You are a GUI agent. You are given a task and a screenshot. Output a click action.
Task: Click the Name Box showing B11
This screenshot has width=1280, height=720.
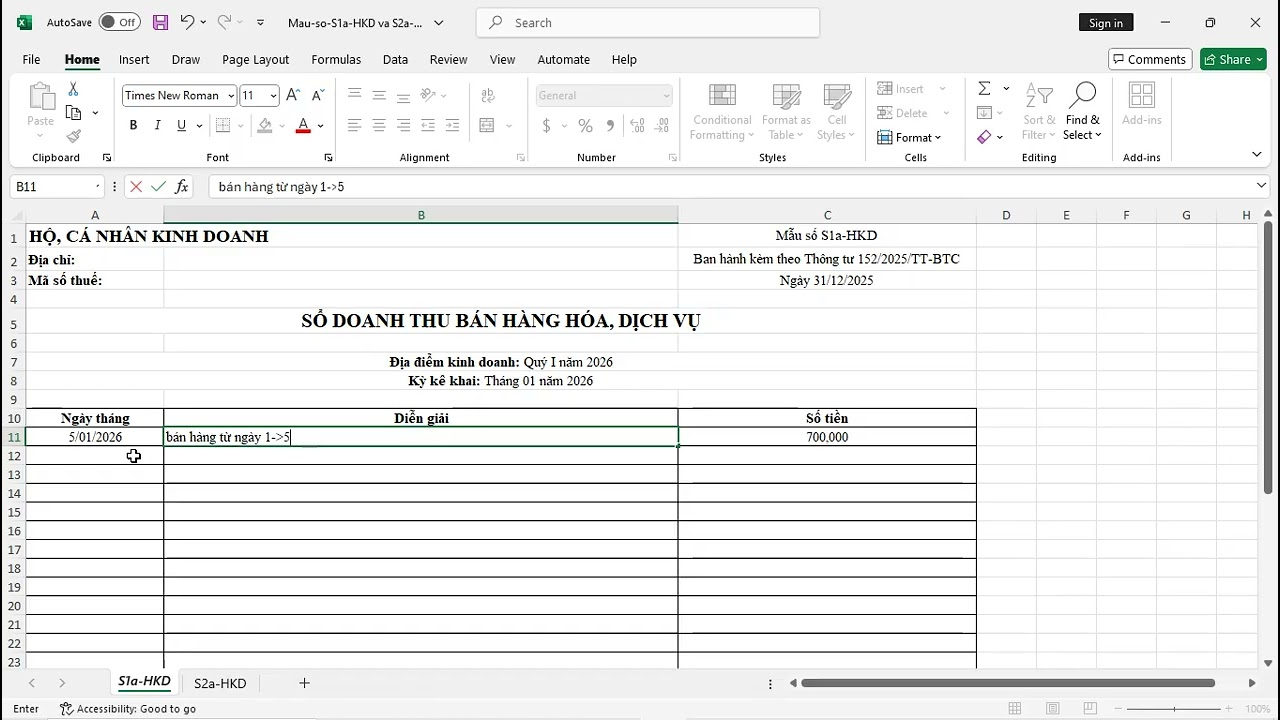(x=56, y=187)
